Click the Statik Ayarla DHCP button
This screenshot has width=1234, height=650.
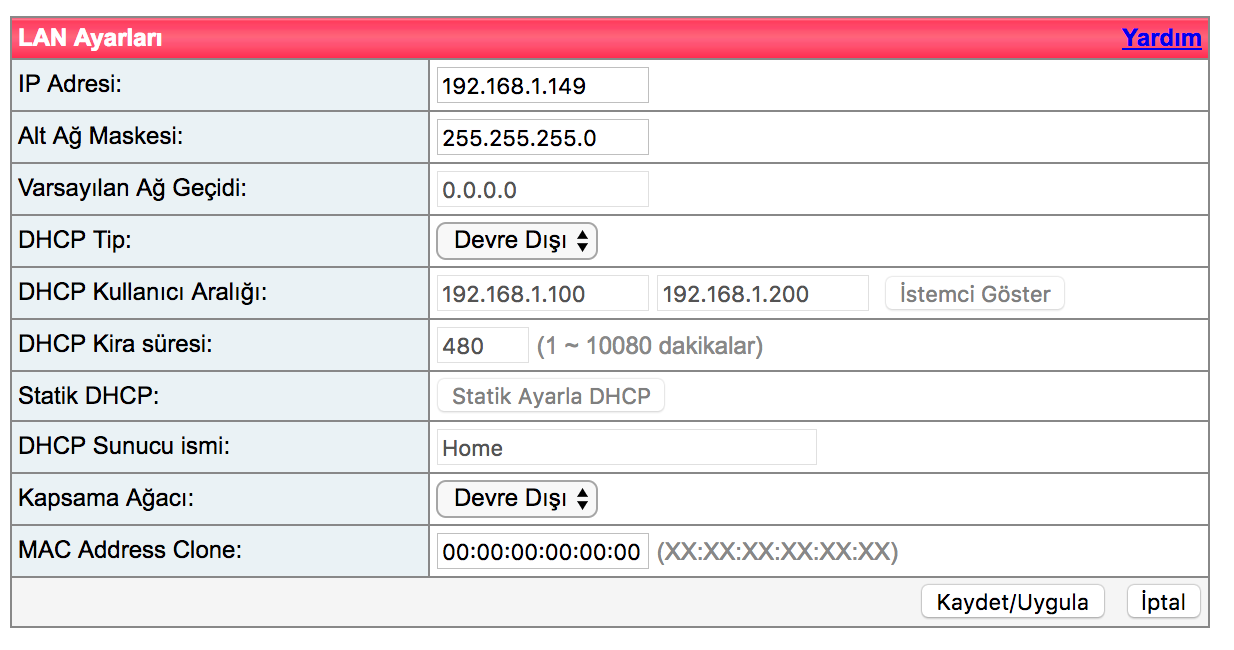[551, 396]
